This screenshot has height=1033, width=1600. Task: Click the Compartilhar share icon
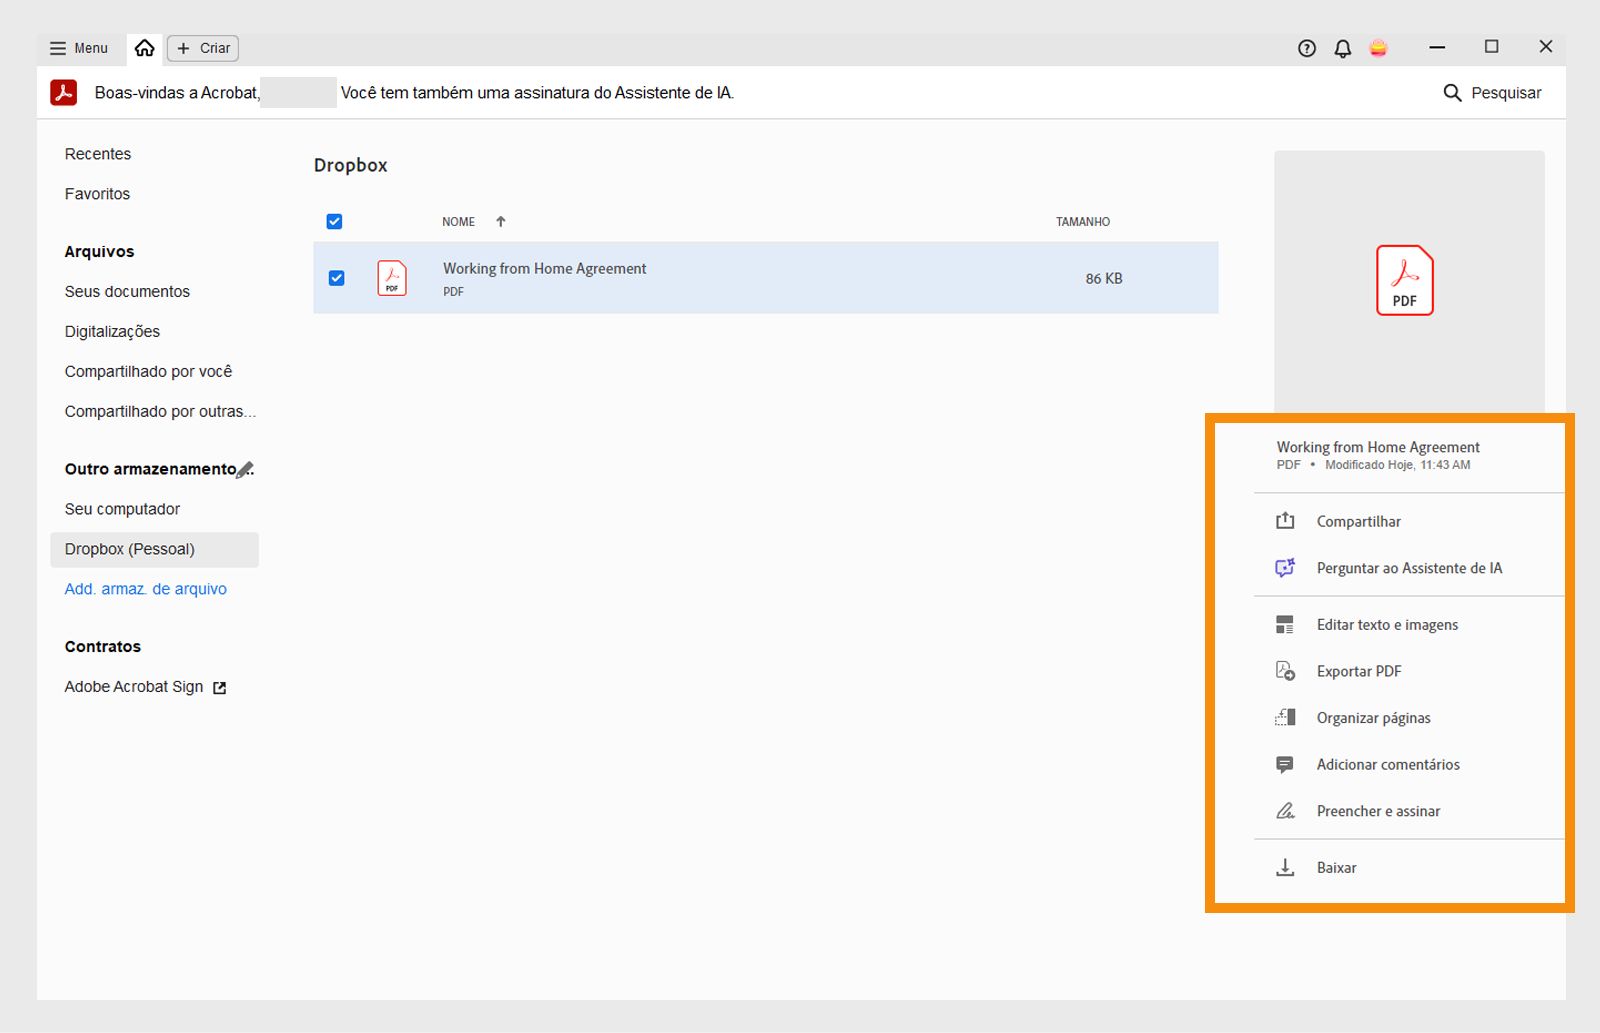(1285, 521)
